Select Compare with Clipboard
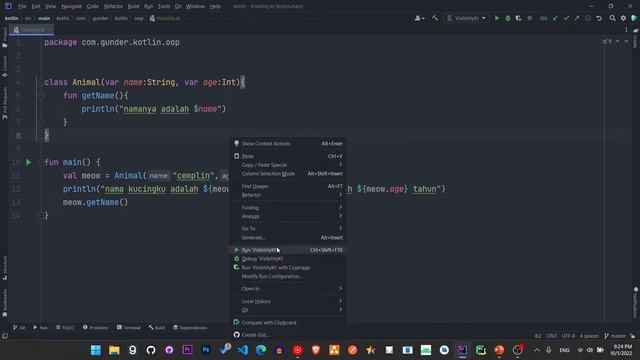The image size is (640, 360). pyautogui.click(x=288, y=322)
